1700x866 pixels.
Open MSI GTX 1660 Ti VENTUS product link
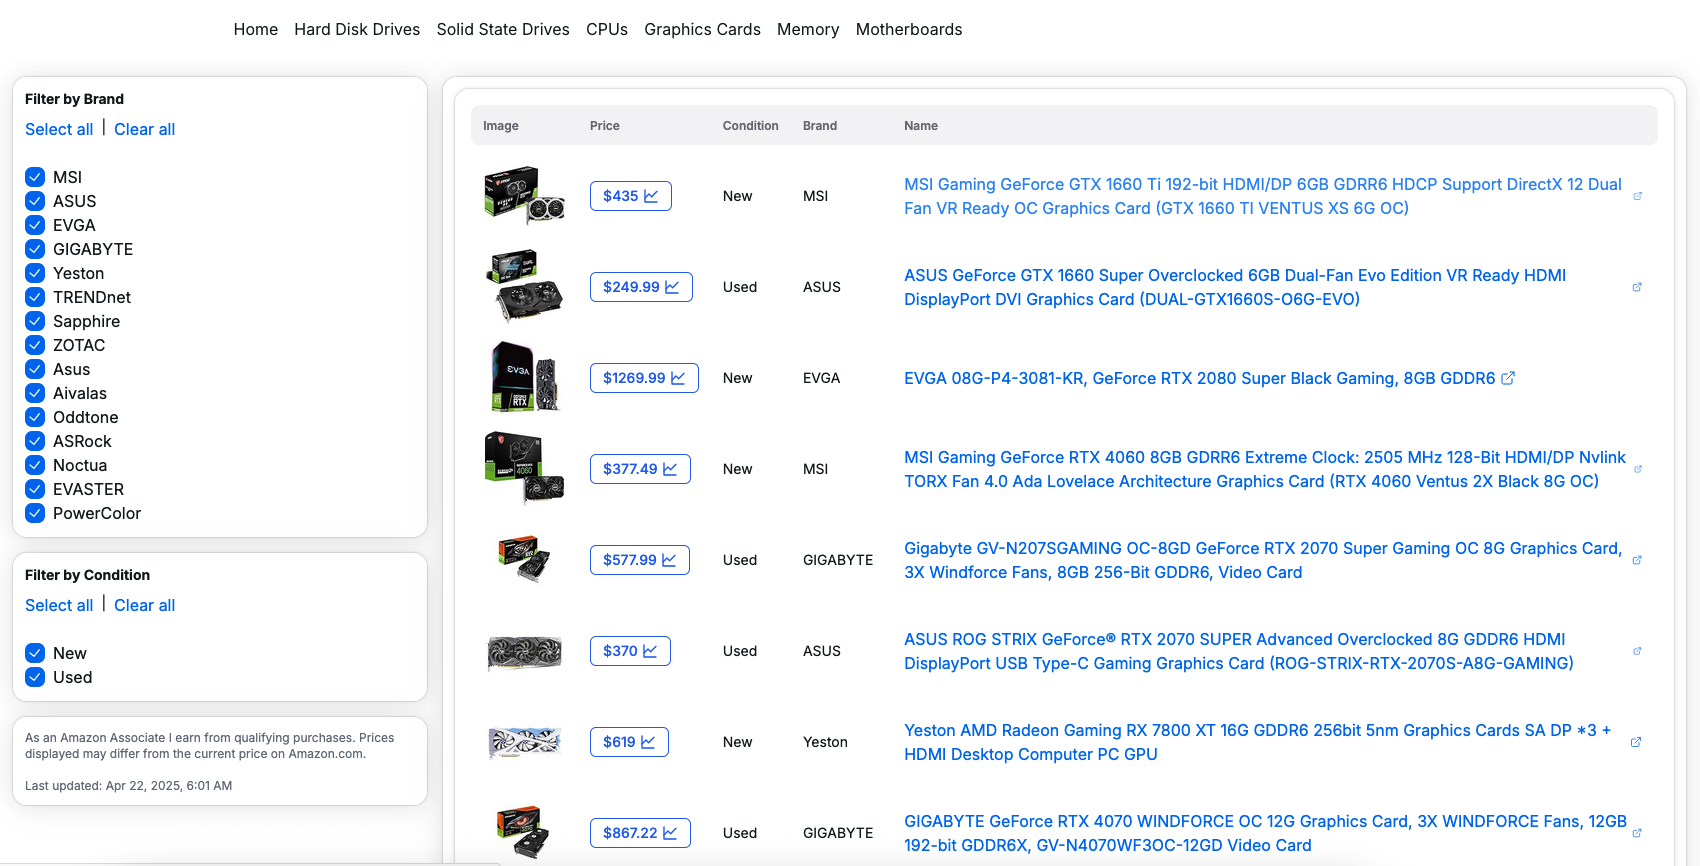click(x=1263, y=196)
